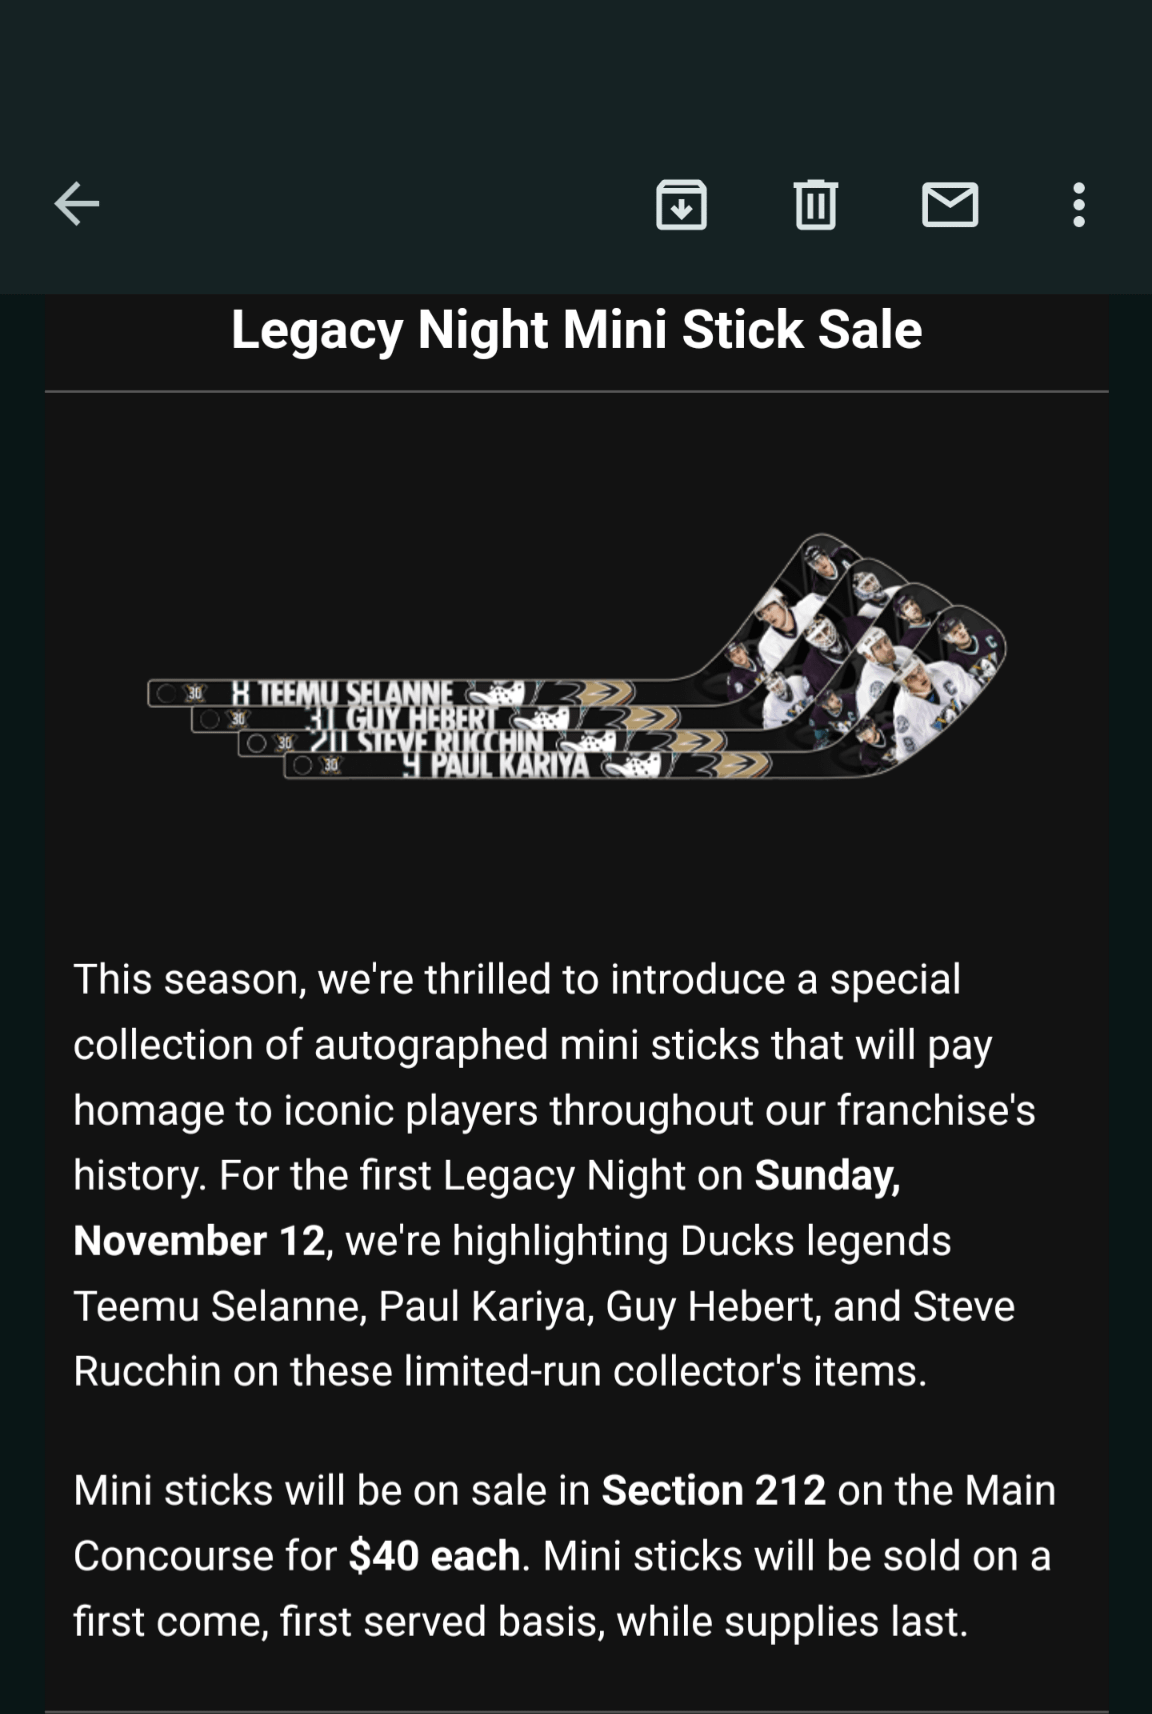
Task: Tap the 30th anniversary badge on top stick
Action: tap(194, 693)
